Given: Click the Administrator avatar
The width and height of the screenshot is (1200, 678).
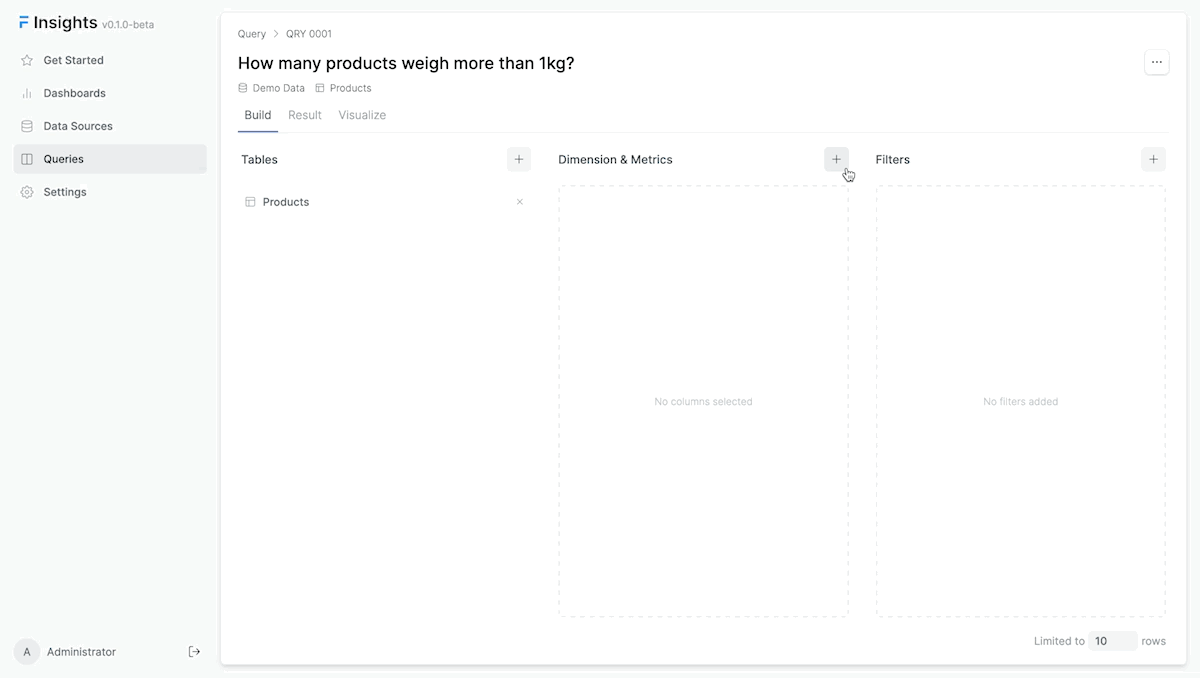Looking at the screenshot, I should click(27, 652).
